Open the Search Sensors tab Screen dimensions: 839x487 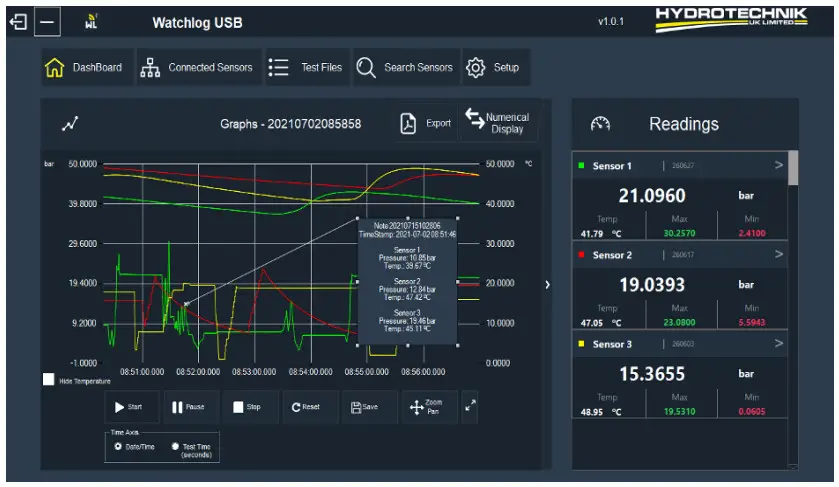[406, 67]
